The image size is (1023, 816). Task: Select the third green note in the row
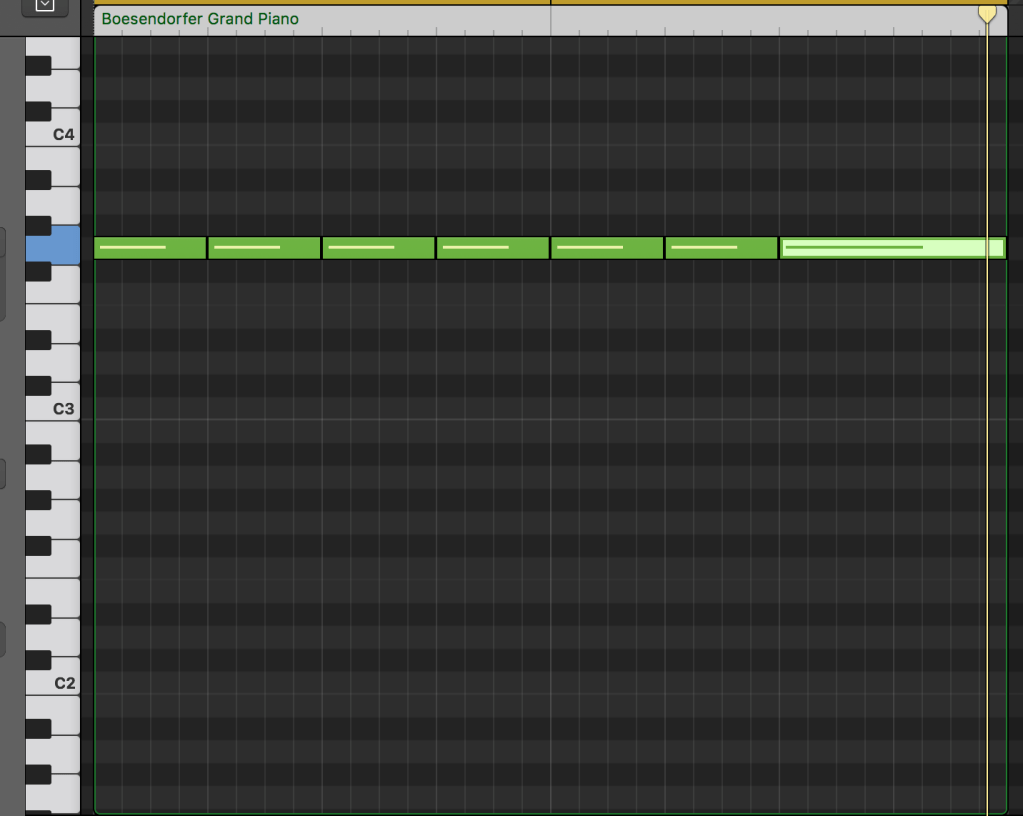click(x=378, y=248)
